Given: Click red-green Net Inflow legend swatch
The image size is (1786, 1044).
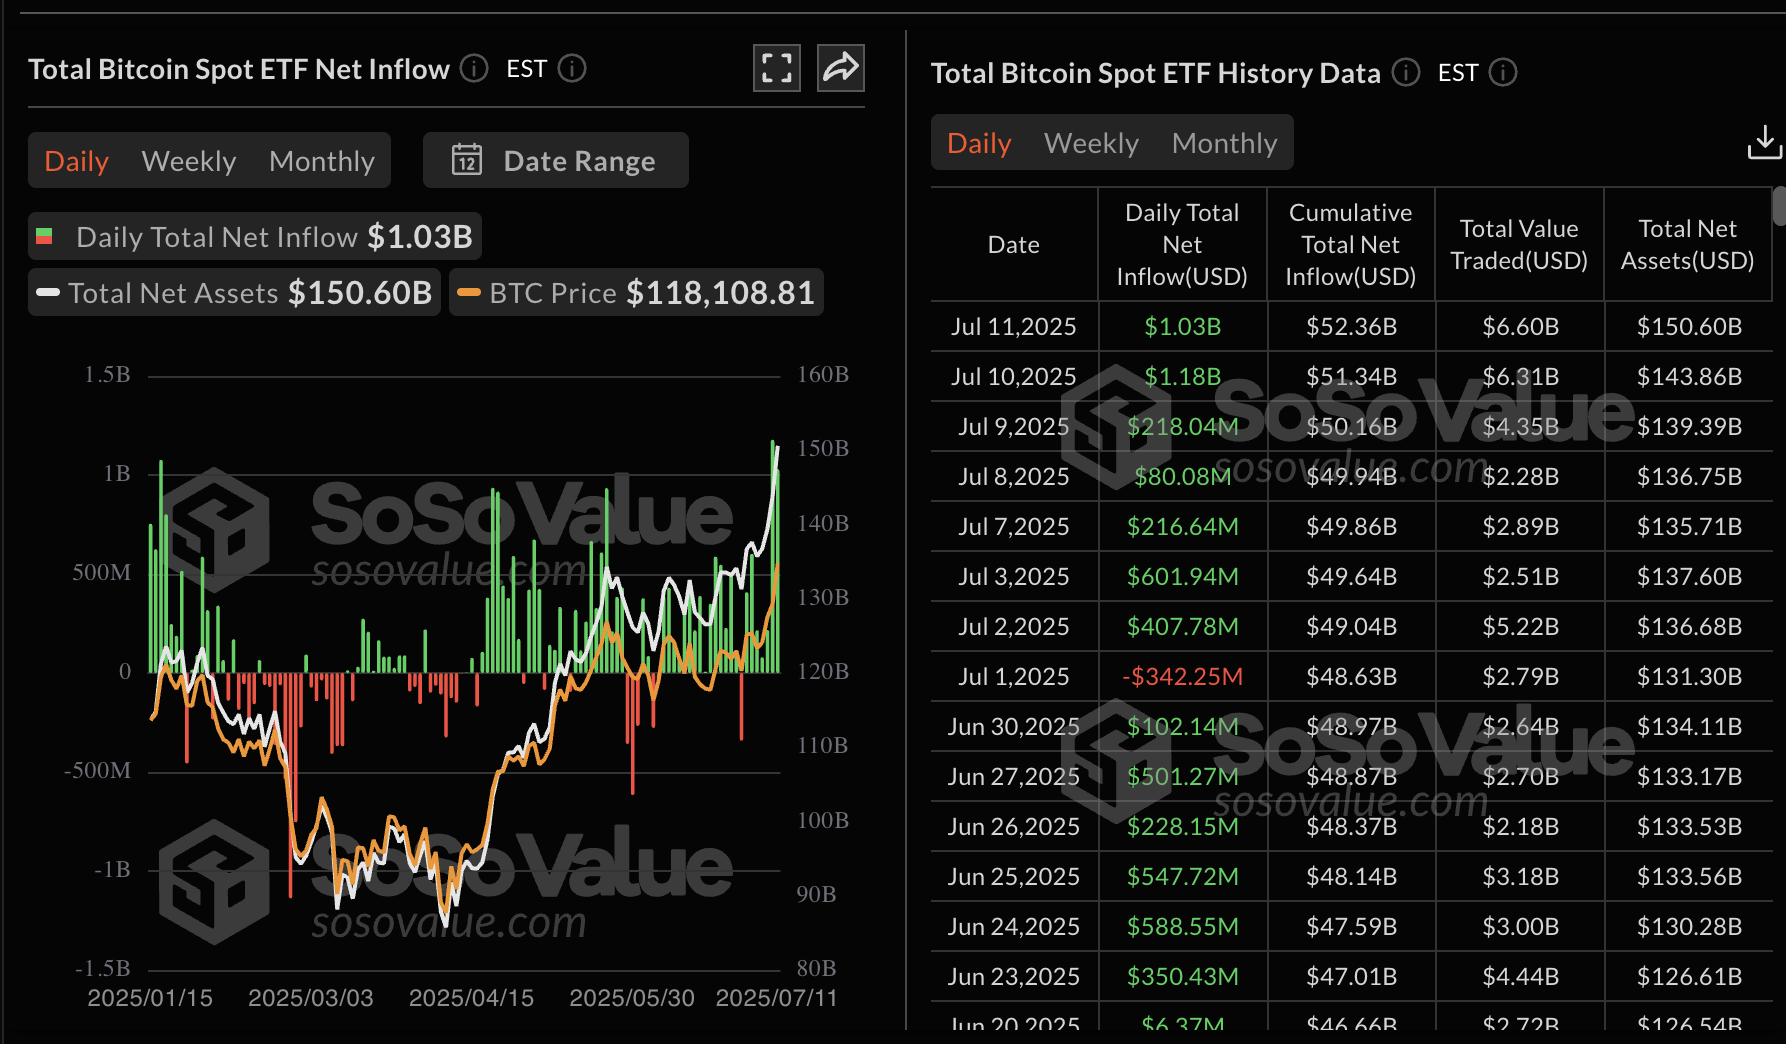Looking at the screenshot, I should tap(44, 237).
